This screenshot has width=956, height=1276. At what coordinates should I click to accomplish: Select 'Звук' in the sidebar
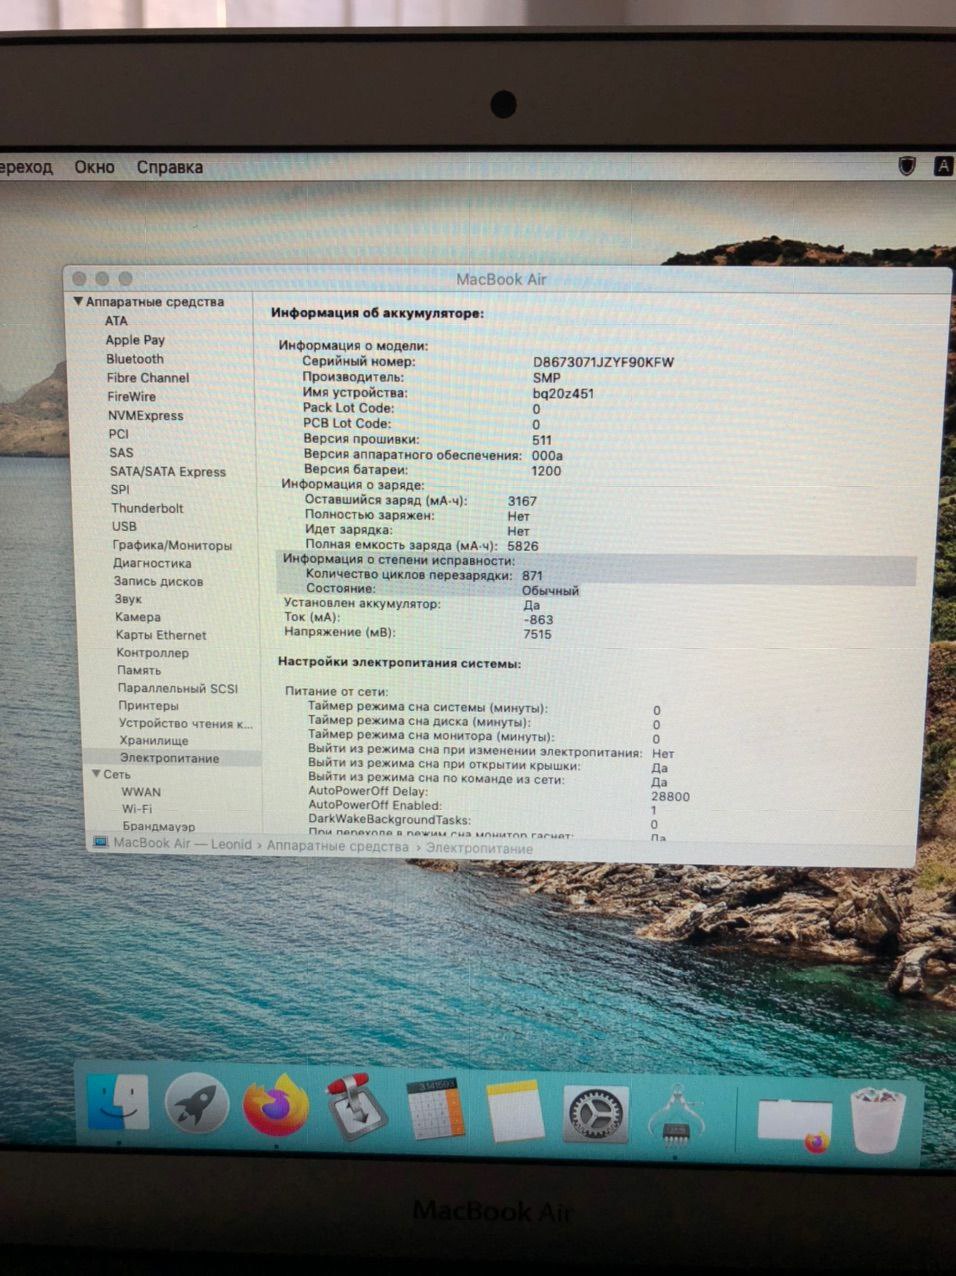tap(128, 599)
